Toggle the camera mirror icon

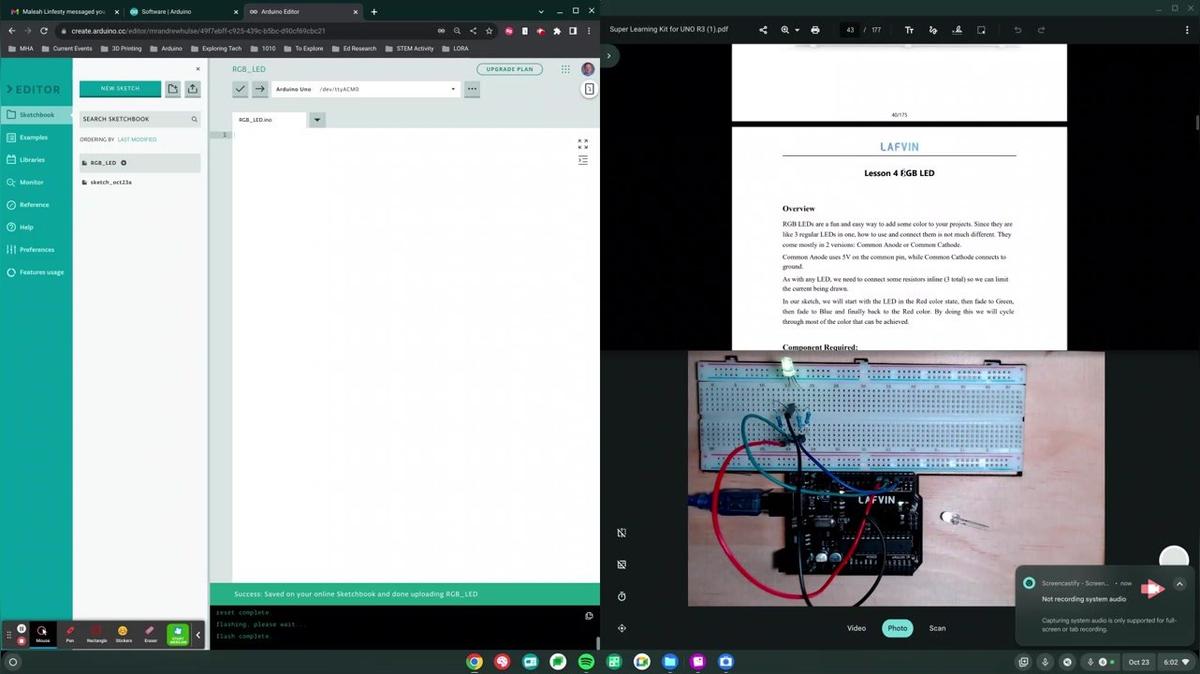(621, 533)
